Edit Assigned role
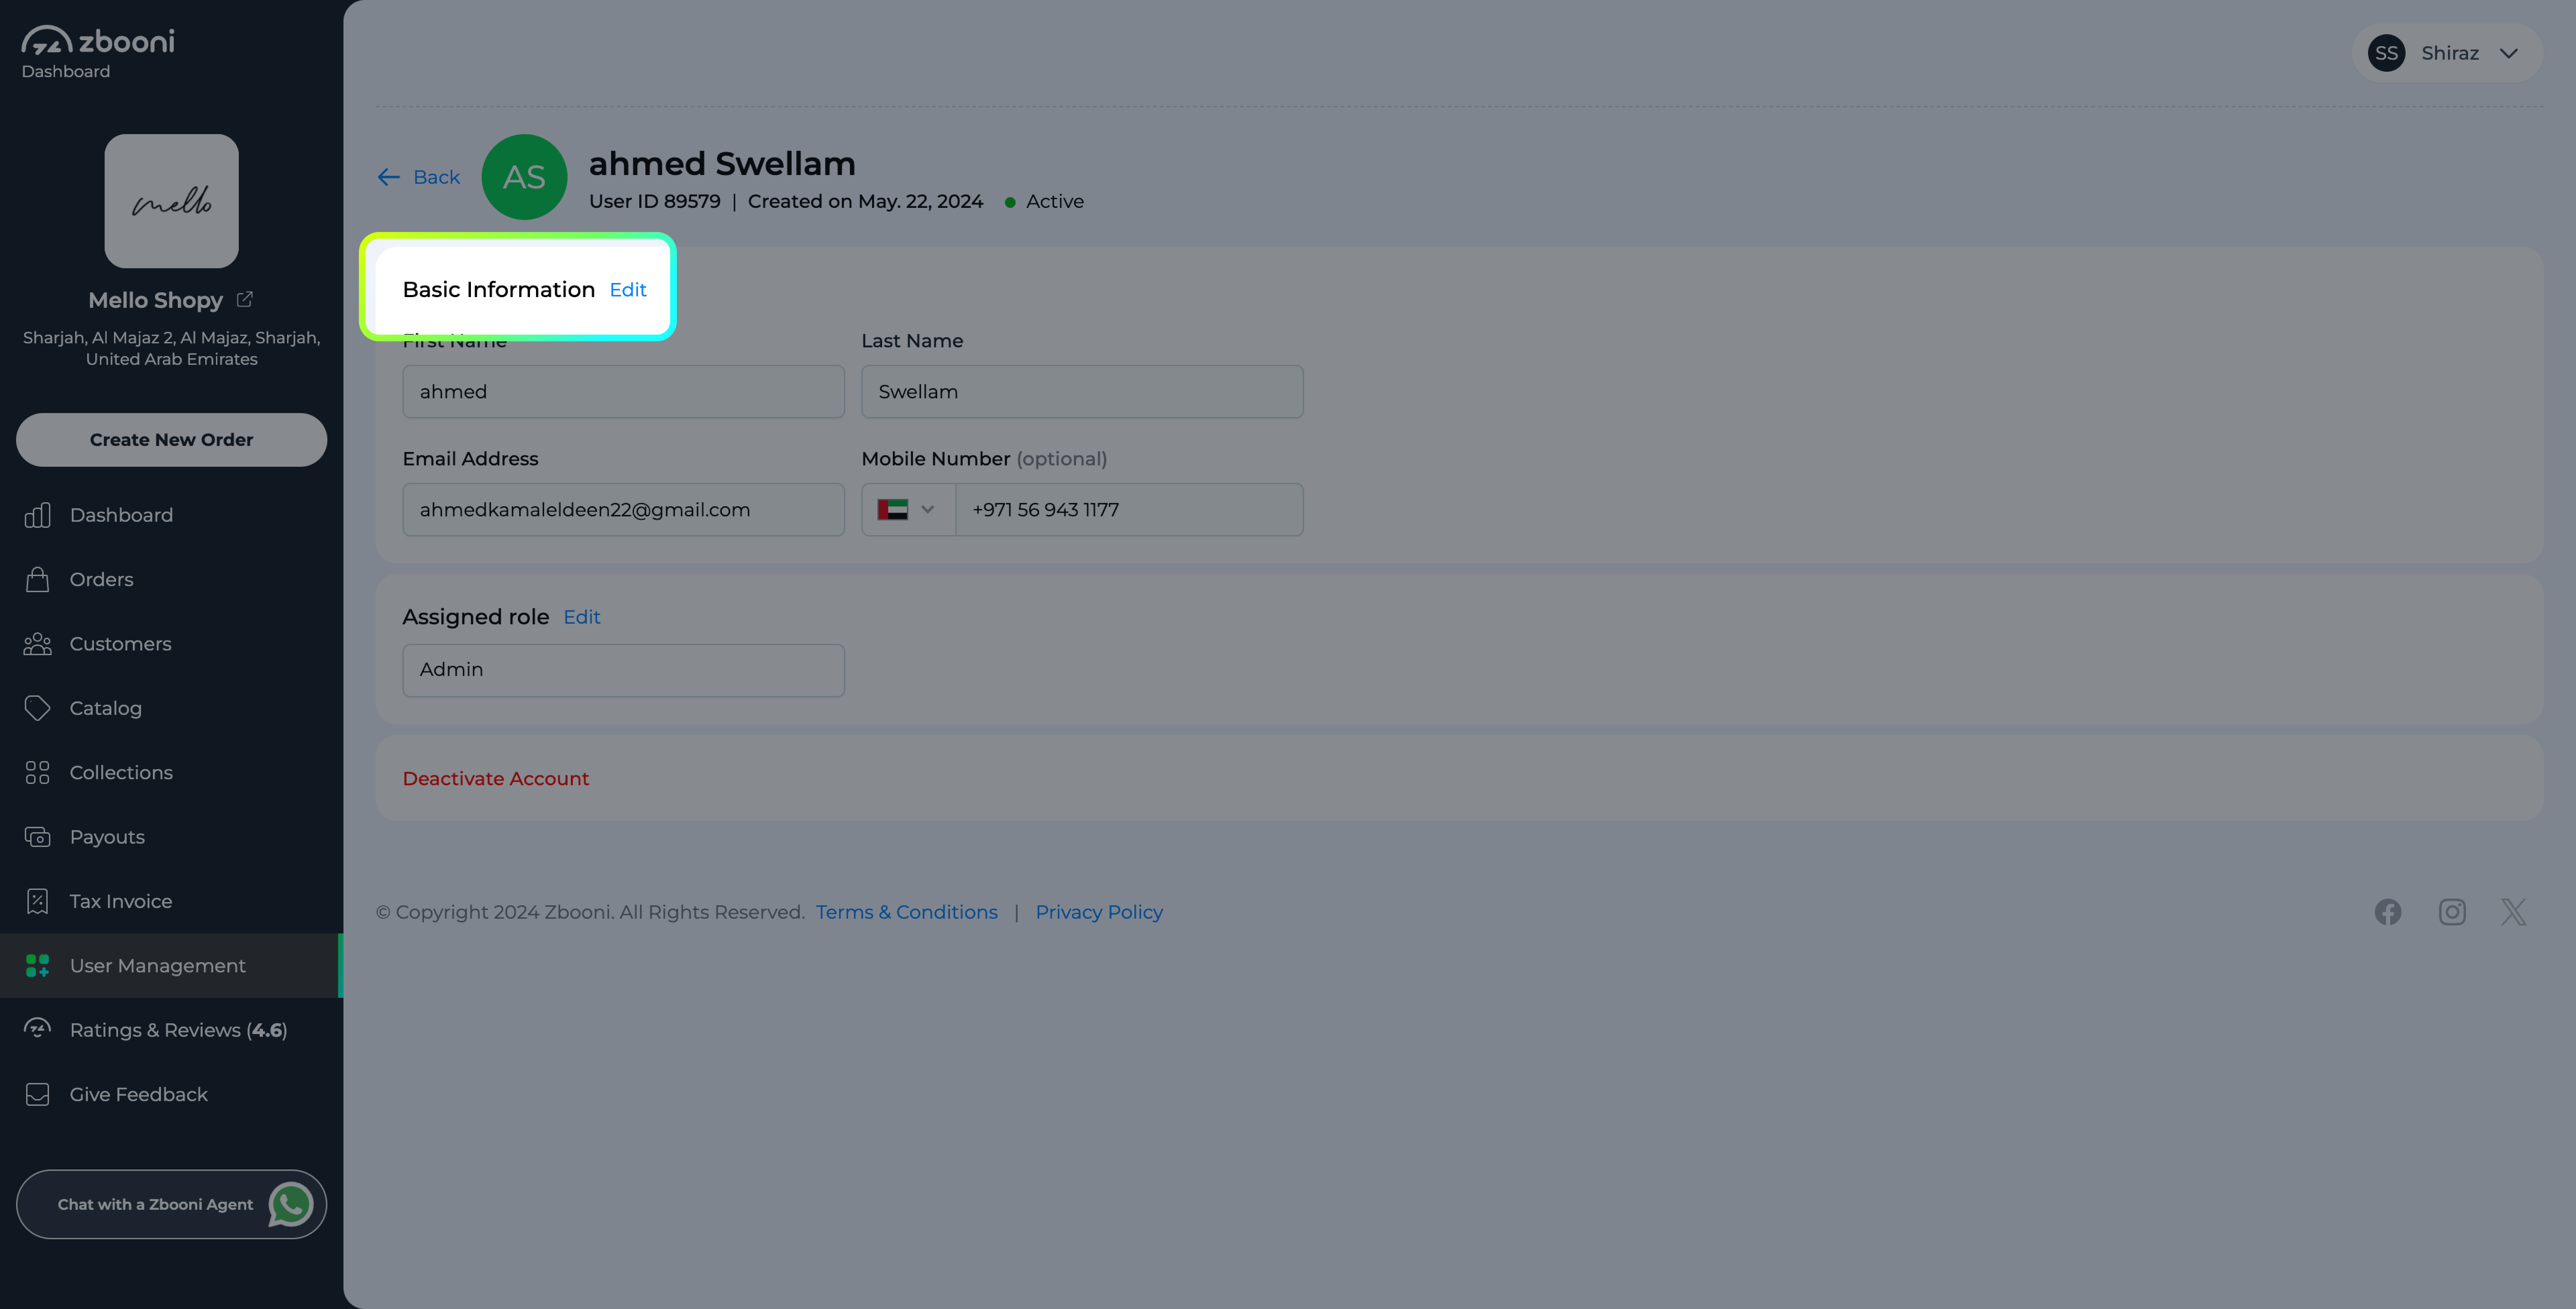Screen dimensions: 2576x1309 tap(582, 617)
